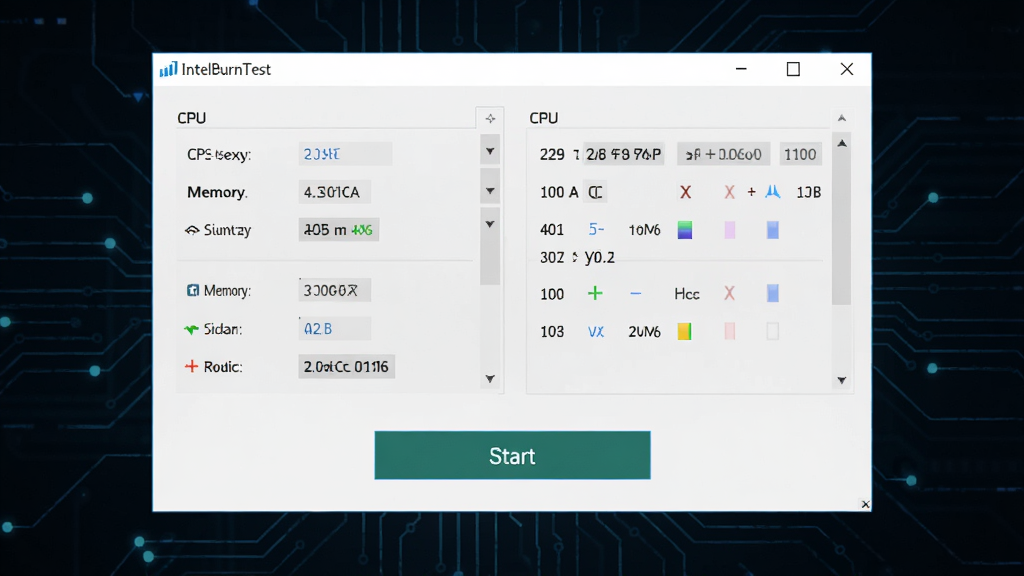The width and height of the screenshot is (1024, 576).
Task: Maximize the IntelBurnTest window
Action: click(793, 69)
